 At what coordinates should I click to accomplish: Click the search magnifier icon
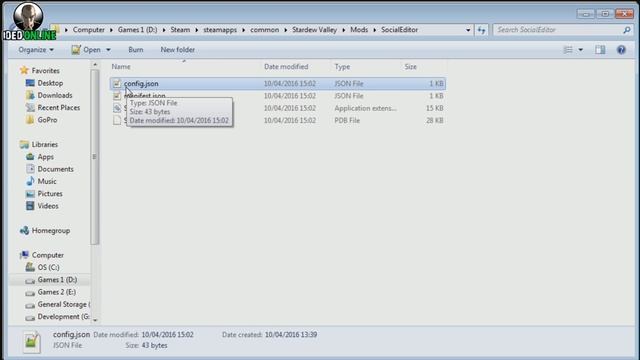[x=627, y=30]
